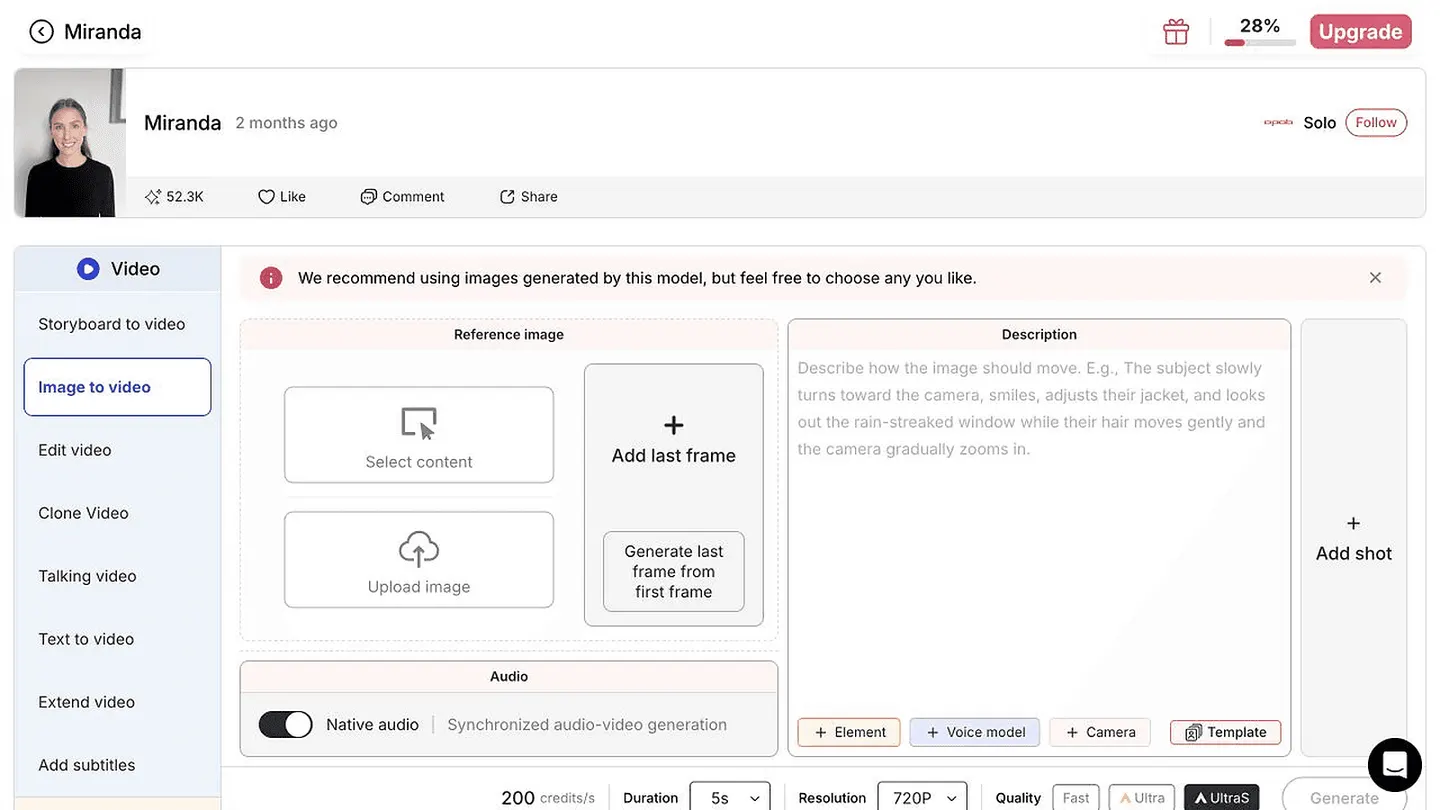Viewport: 1440px width, 810px height.
Task: Click the Share icon
Action: tap(507, 197)
